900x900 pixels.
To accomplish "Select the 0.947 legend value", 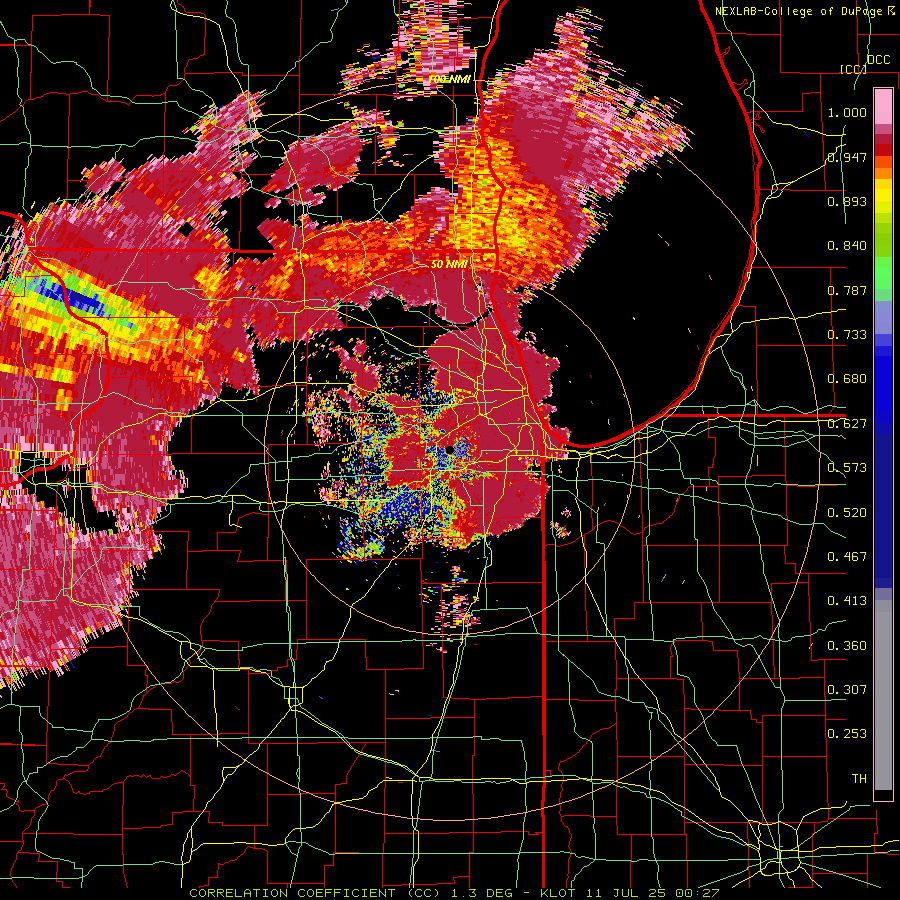I will 847,157.
